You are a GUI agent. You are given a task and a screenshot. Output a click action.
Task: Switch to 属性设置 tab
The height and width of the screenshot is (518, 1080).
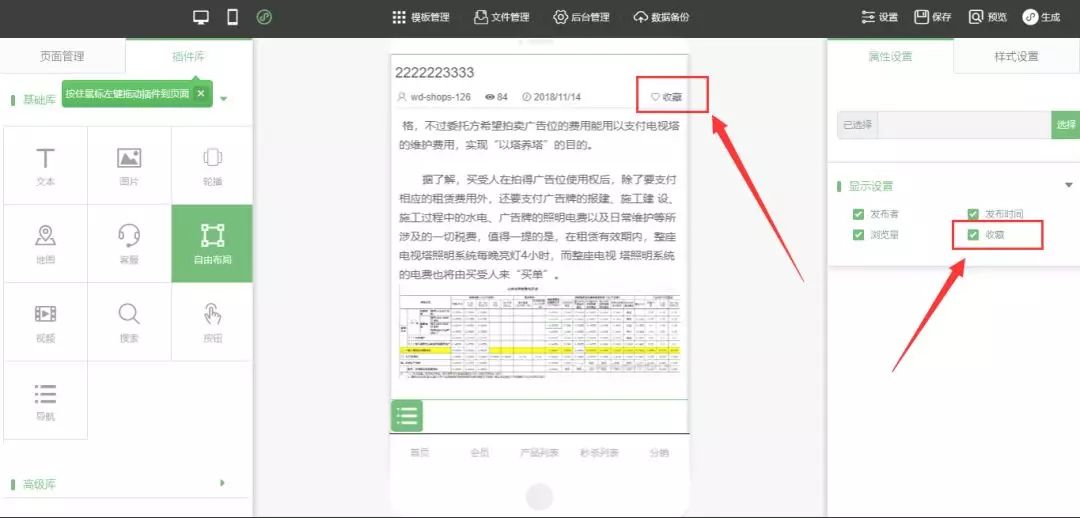tap(891, 56)
